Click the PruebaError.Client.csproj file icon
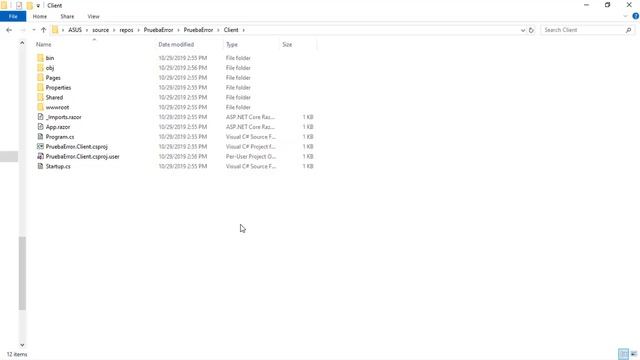This screenshot has width=640, height=360. tap(40, 146)
